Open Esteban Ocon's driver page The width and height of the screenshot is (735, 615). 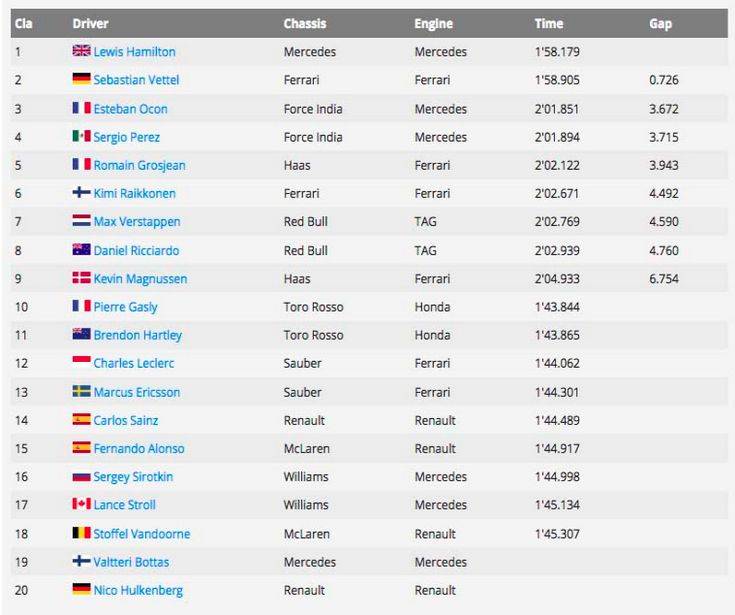130,109
